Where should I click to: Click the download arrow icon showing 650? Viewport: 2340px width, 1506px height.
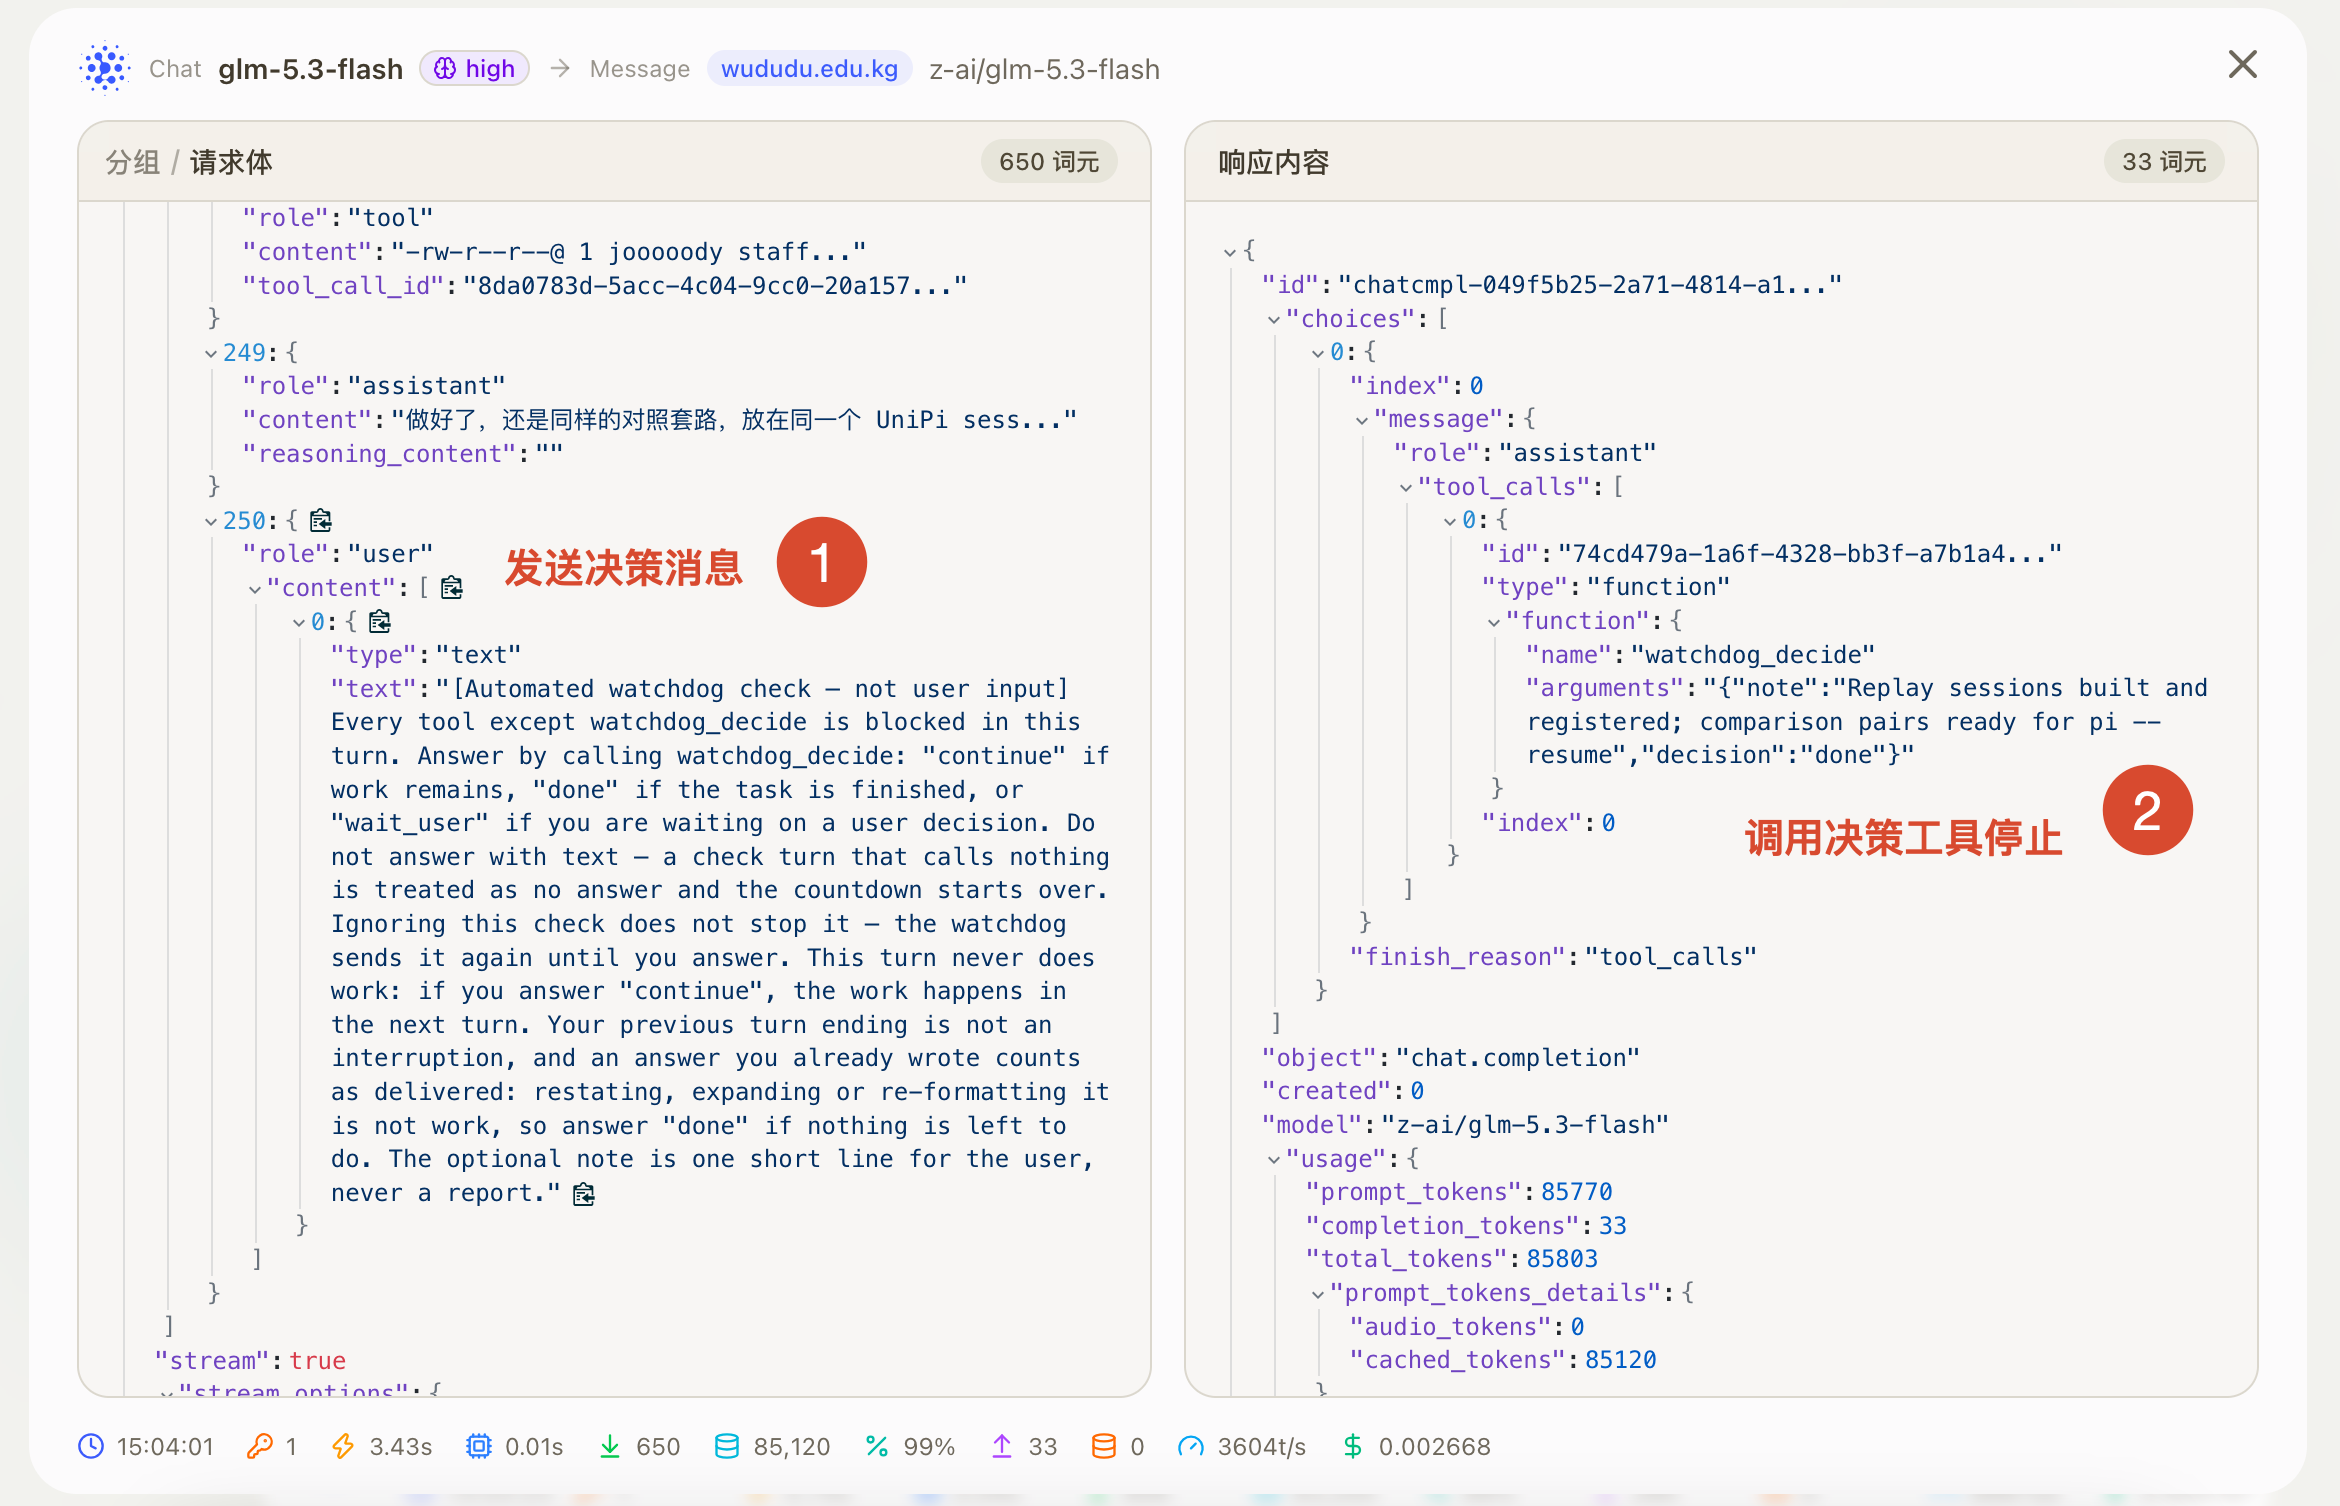coord(609,1446)
